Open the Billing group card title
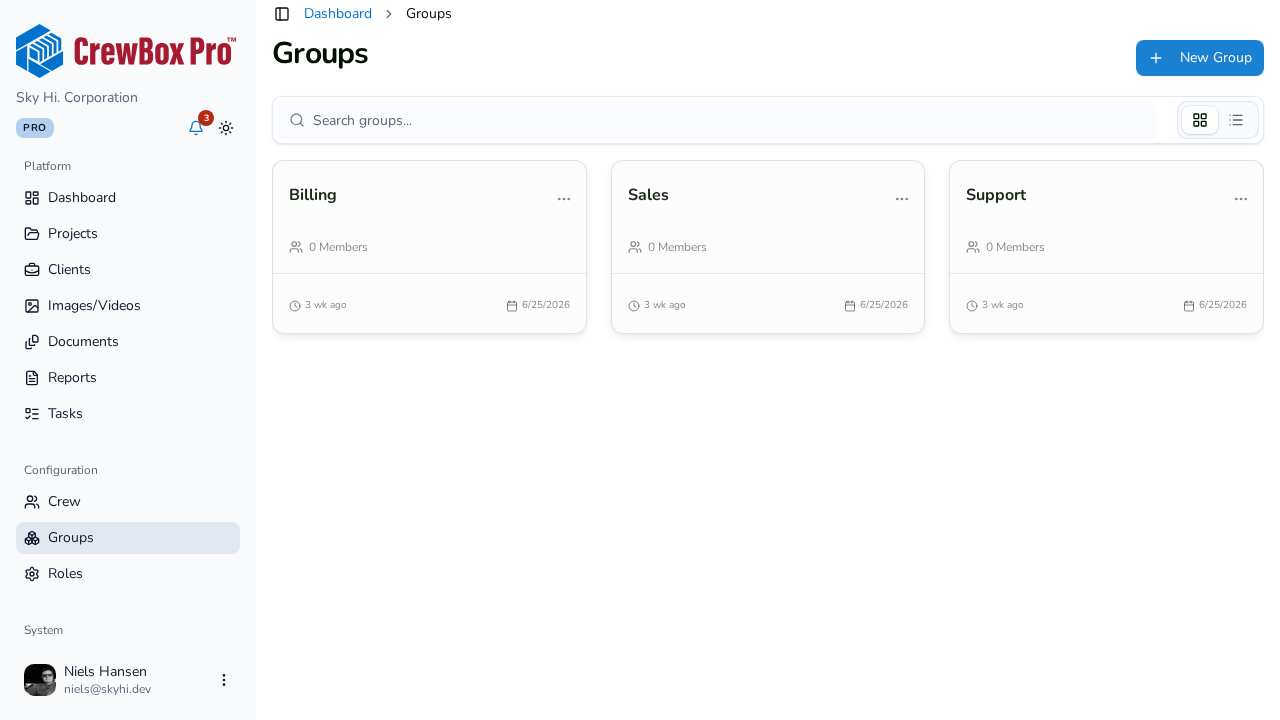 point(313,195)
